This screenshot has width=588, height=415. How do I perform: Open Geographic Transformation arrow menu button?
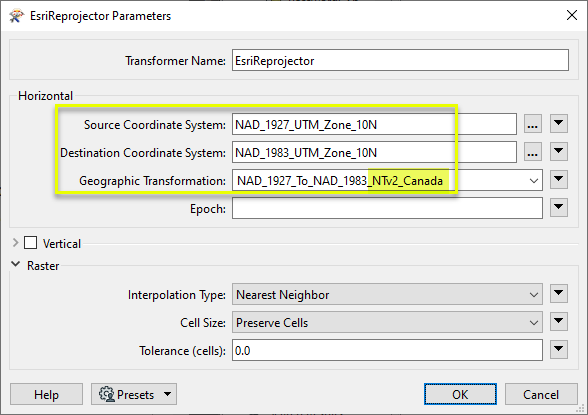coord(559,180)
